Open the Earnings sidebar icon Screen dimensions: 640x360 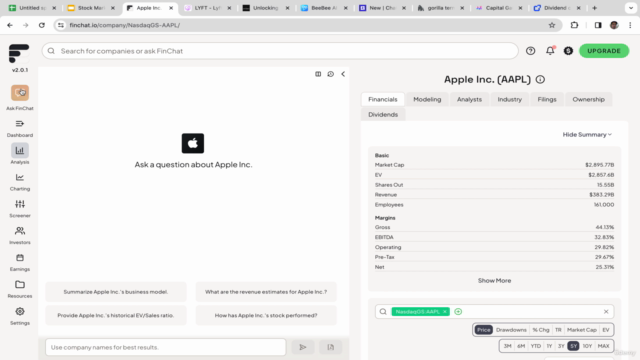click(x=20, y=258)
